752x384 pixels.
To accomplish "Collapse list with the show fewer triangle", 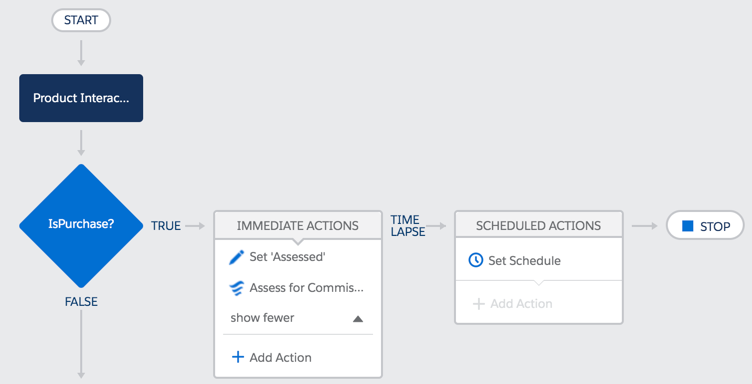I will tap(358, 319).
